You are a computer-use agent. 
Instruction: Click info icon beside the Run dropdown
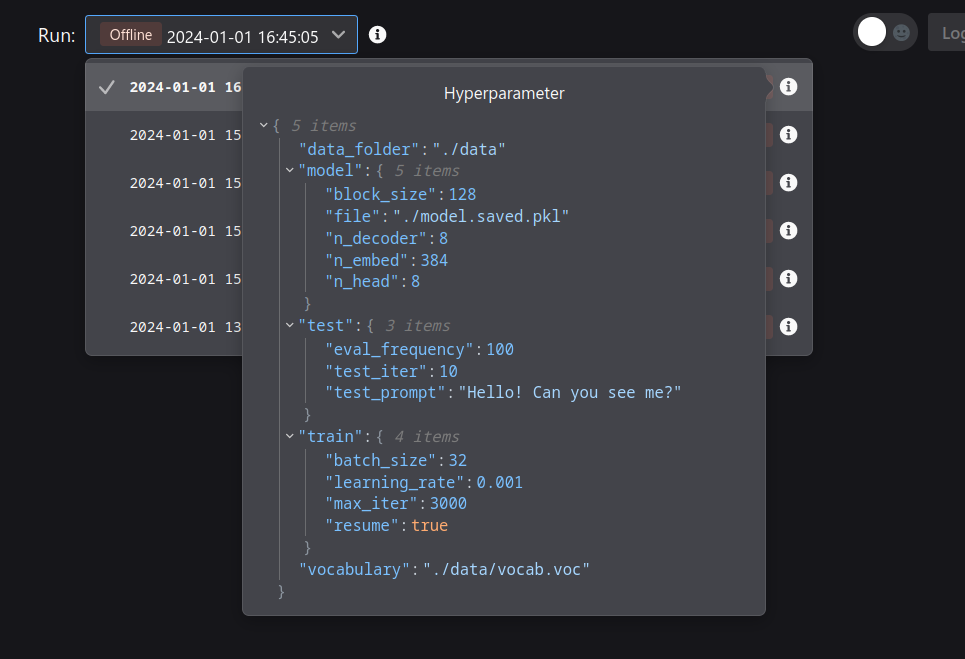(377, 35)
